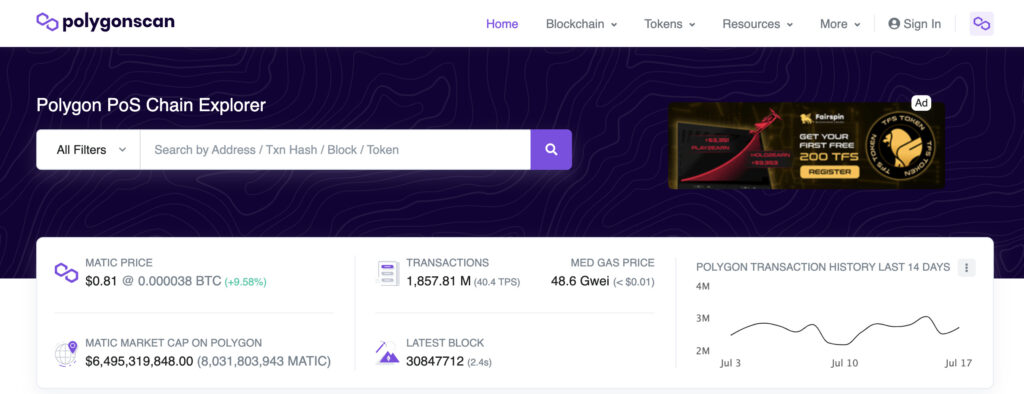
Task: Click the polygonscan logo
Action: tap(105, 22)
